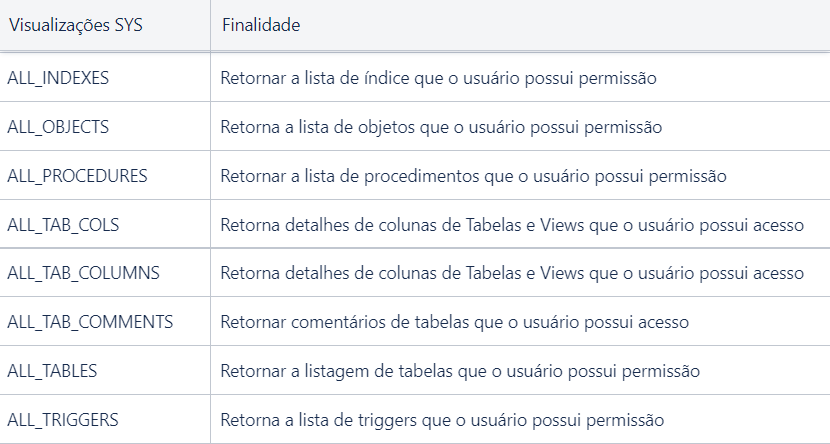Click the listagem de tabelas description
The image size is (830, 444).
click(460, 371)
